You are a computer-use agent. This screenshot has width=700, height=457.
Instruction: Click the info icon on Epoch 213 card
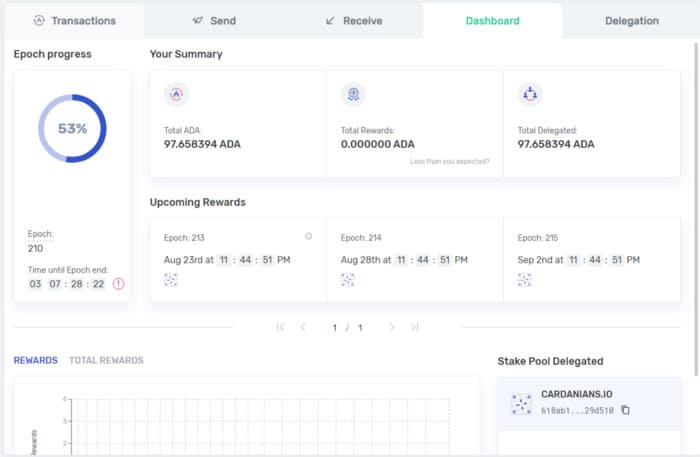click(x=308, y=236)
